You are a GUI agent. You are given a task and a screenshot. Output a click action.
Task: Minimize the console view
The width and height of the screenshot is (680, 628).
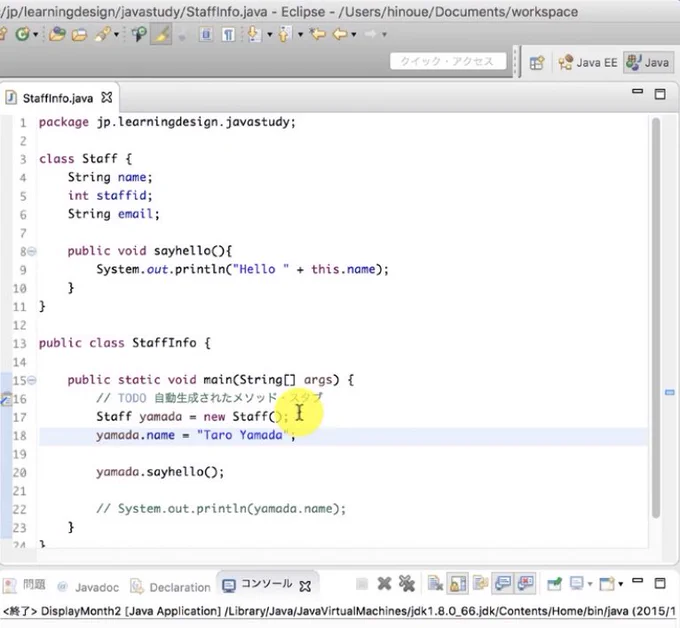coord(638,581)
